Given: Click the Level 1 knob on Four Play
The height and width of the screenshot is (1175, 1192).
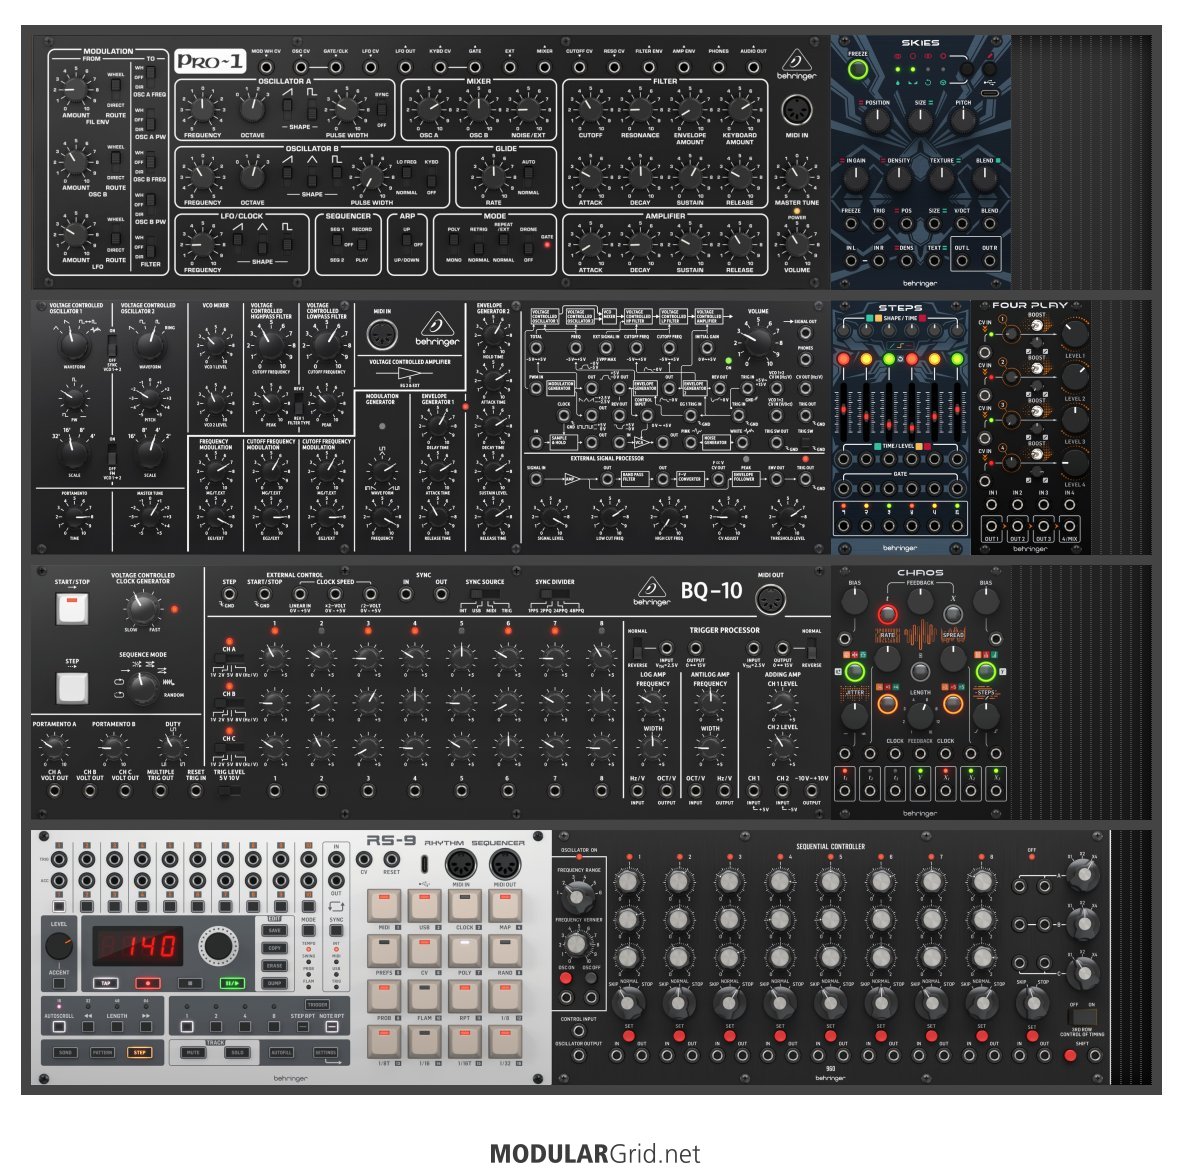Looking at the screenshot, I should pos(1074,334).
